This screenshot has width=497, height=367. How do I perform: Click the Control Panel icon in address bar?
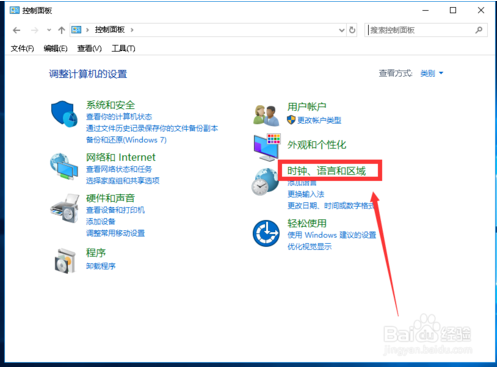click(76, 30)
